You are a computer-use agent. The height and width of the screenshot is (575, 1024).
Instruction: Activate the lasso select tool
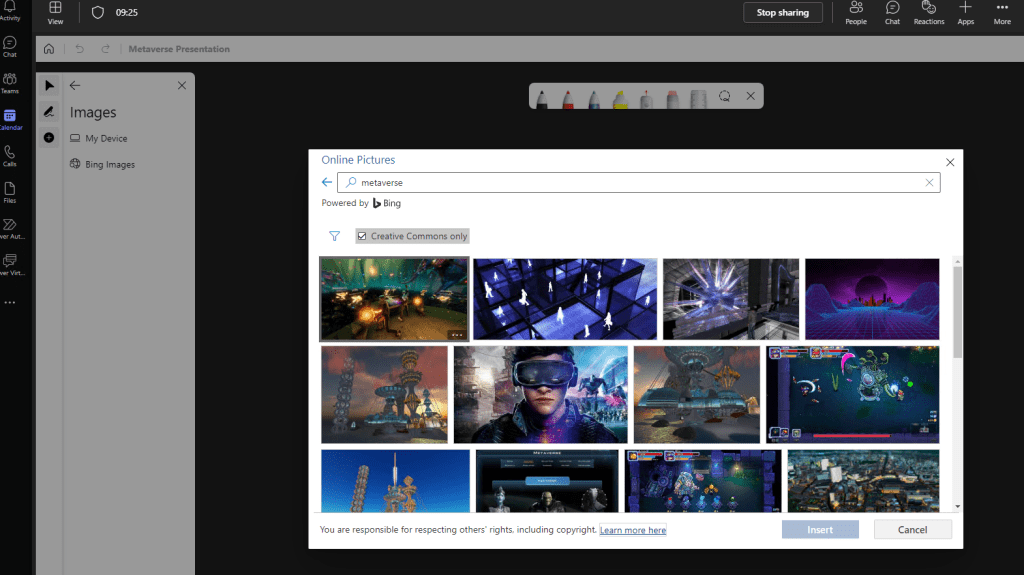(724, 96)
